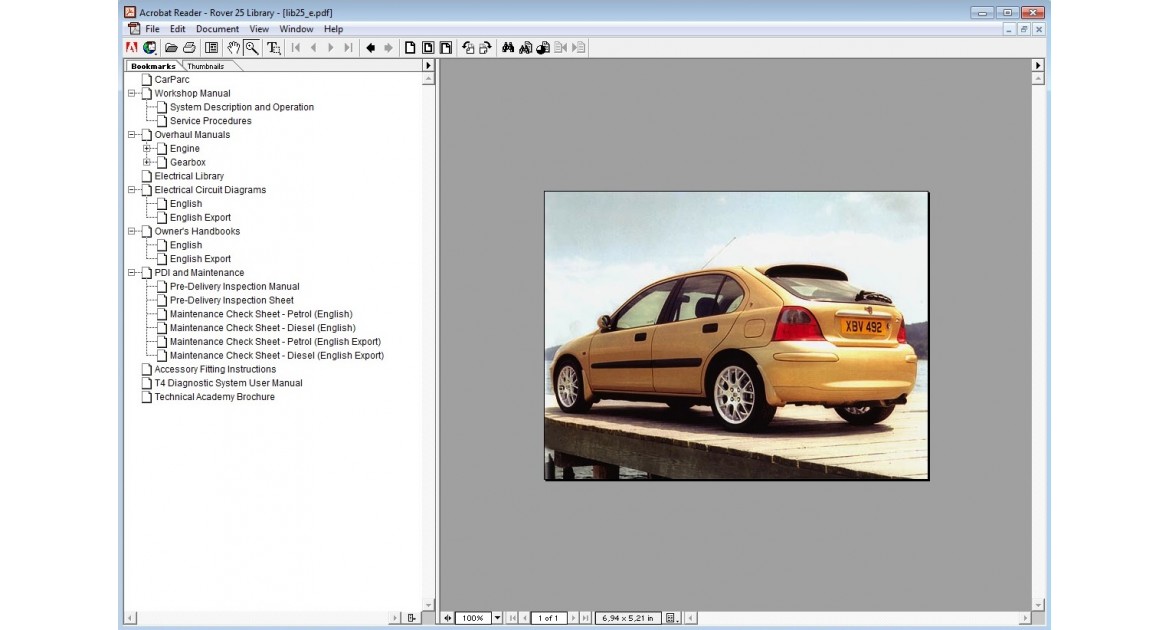The height and width of the screenshot is (630, 1170).
Task: Select the Hand tool
Action: click(x=234, y=48)
